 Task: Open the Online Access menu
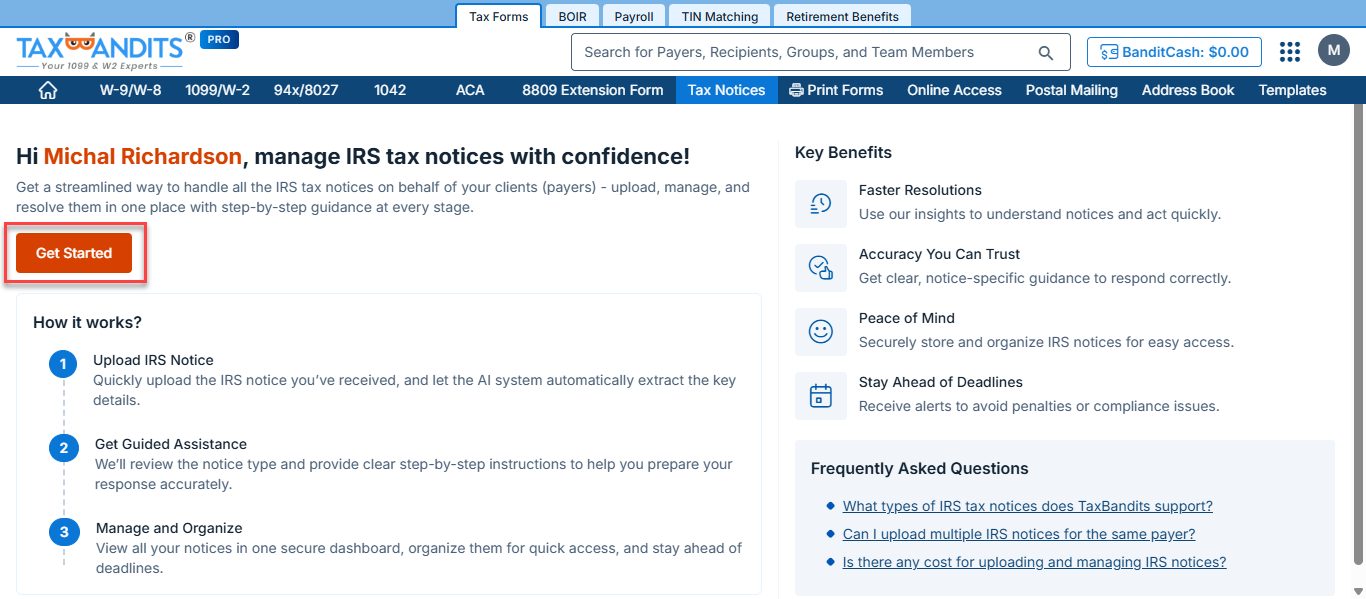[x=954, y=90]
